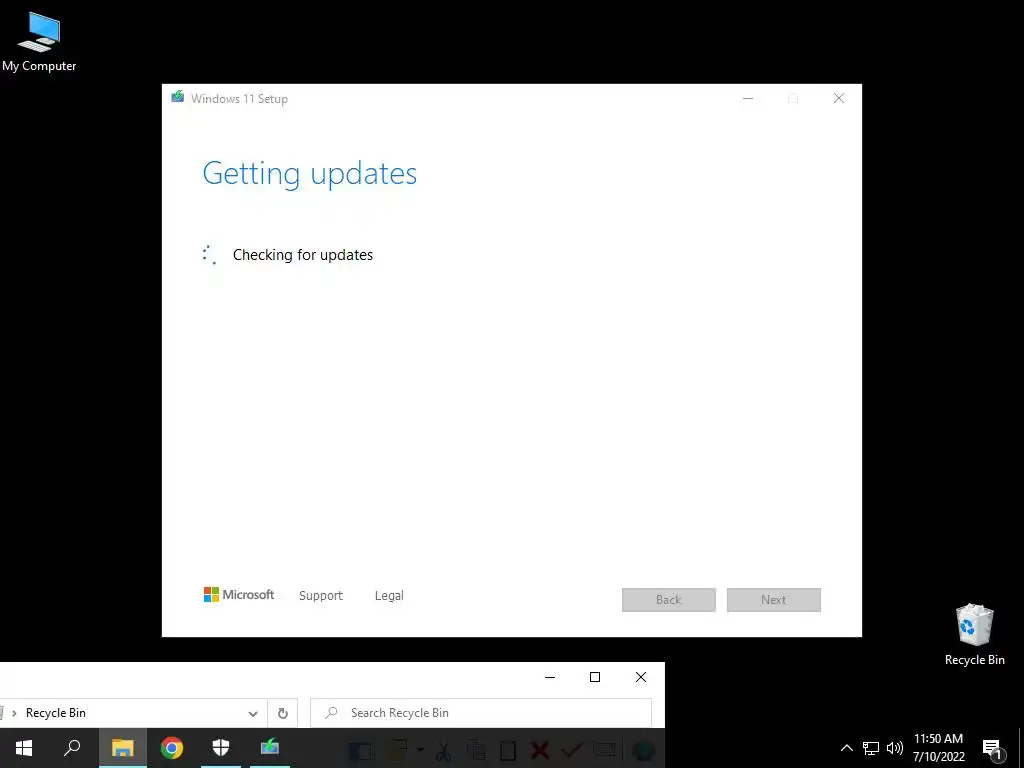
Task: Click the 'Getting updates' heading
Action: point(310,173)
